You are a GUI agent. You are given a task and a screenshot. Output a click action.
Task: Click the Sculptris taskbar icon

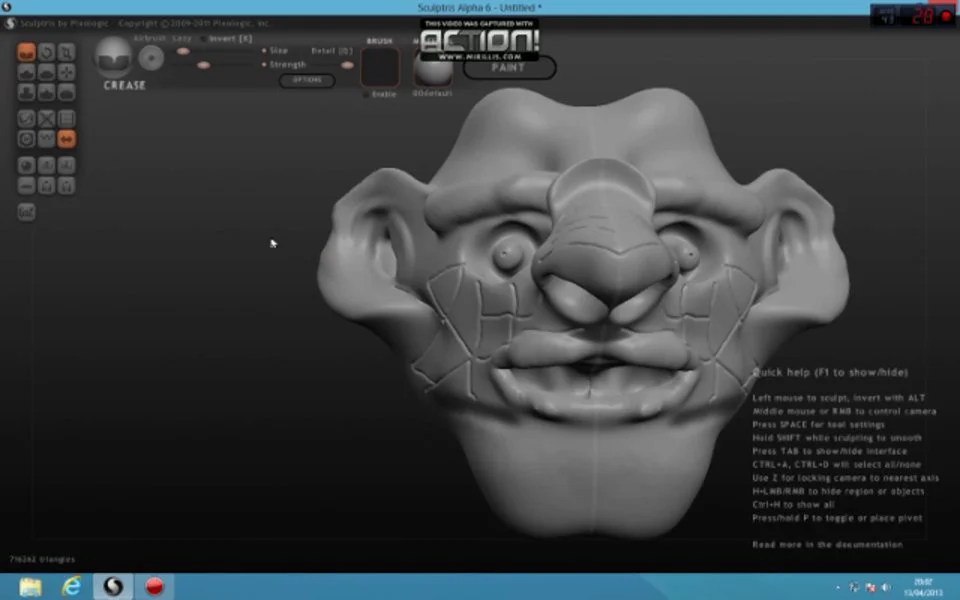point(113,587)
